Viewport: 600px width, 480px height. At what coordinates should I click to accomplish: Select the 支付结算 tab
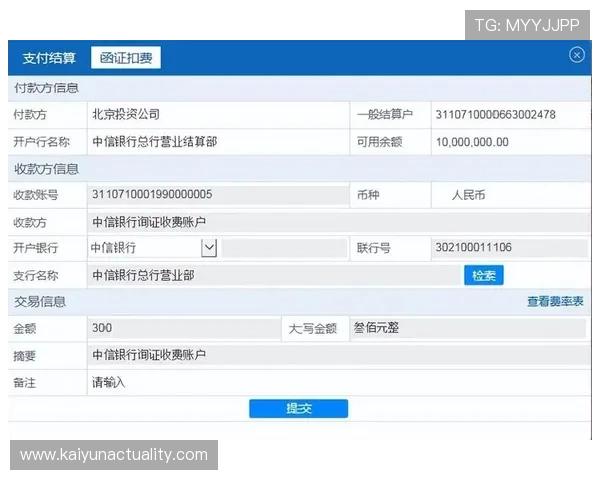(x=49, y=58)
